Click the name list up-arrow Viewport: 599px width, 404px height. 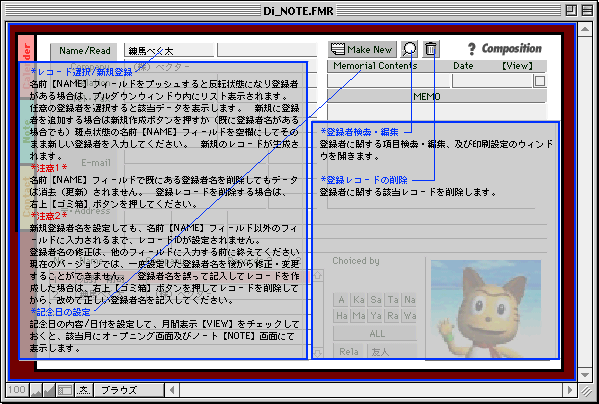coord(317,275)
